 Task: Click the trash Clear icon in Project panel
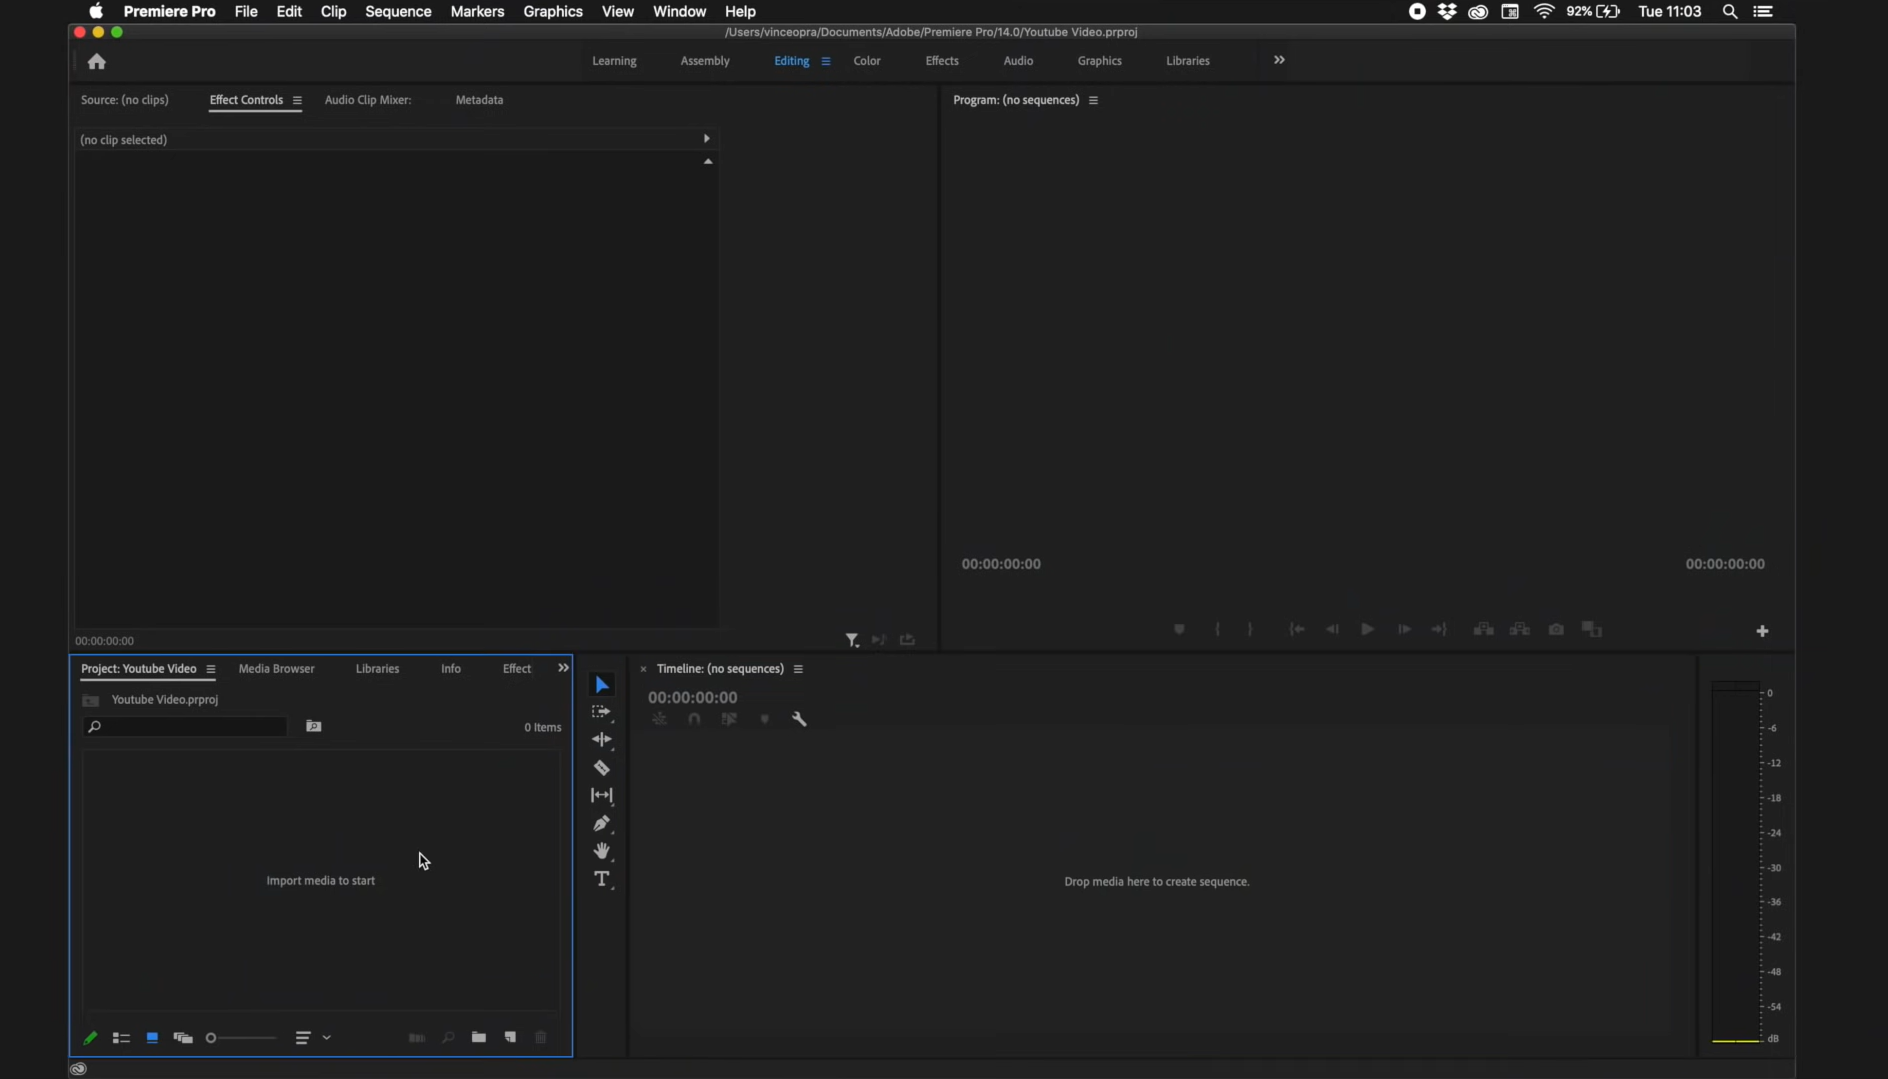pos(541,1038)
